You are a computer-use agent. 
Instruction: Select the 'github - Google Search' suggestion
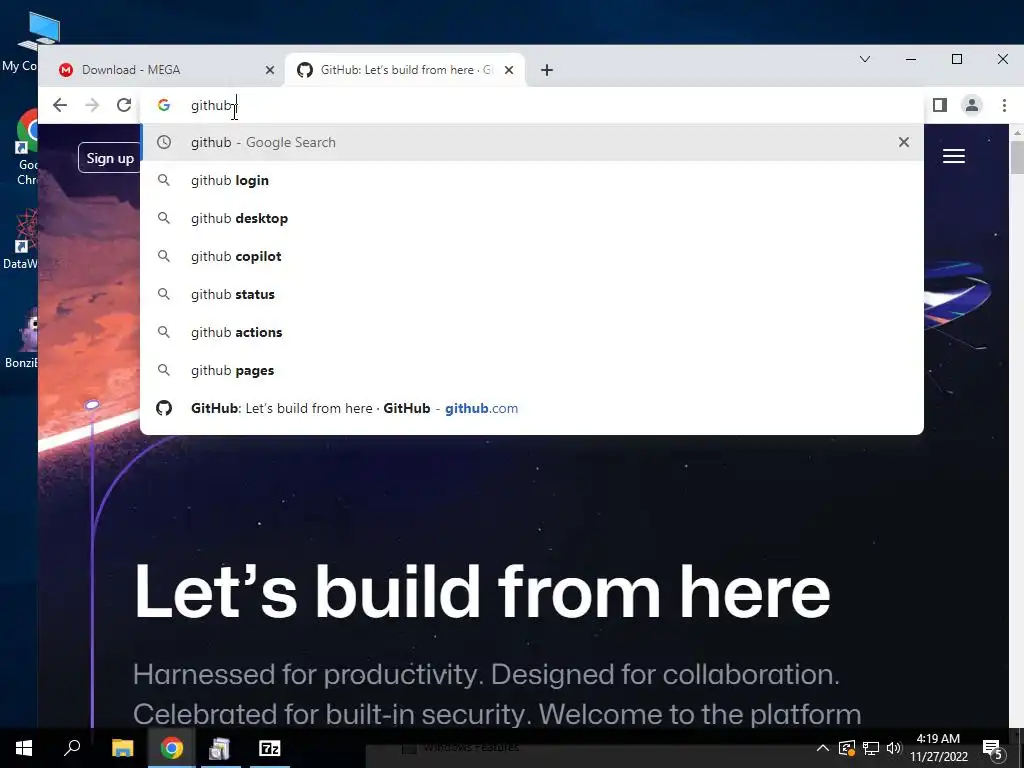coord(532,142)
